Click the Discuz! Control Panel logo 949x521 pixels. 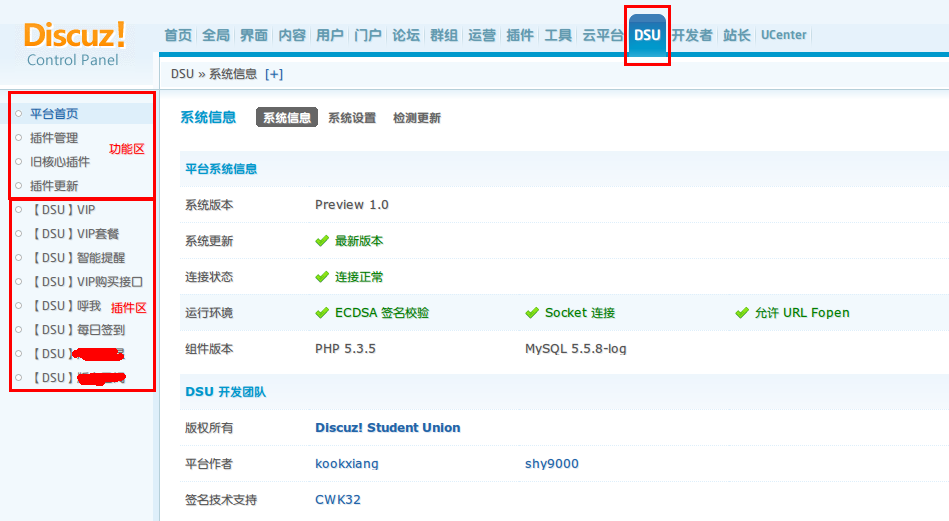[x=74, y=44]
